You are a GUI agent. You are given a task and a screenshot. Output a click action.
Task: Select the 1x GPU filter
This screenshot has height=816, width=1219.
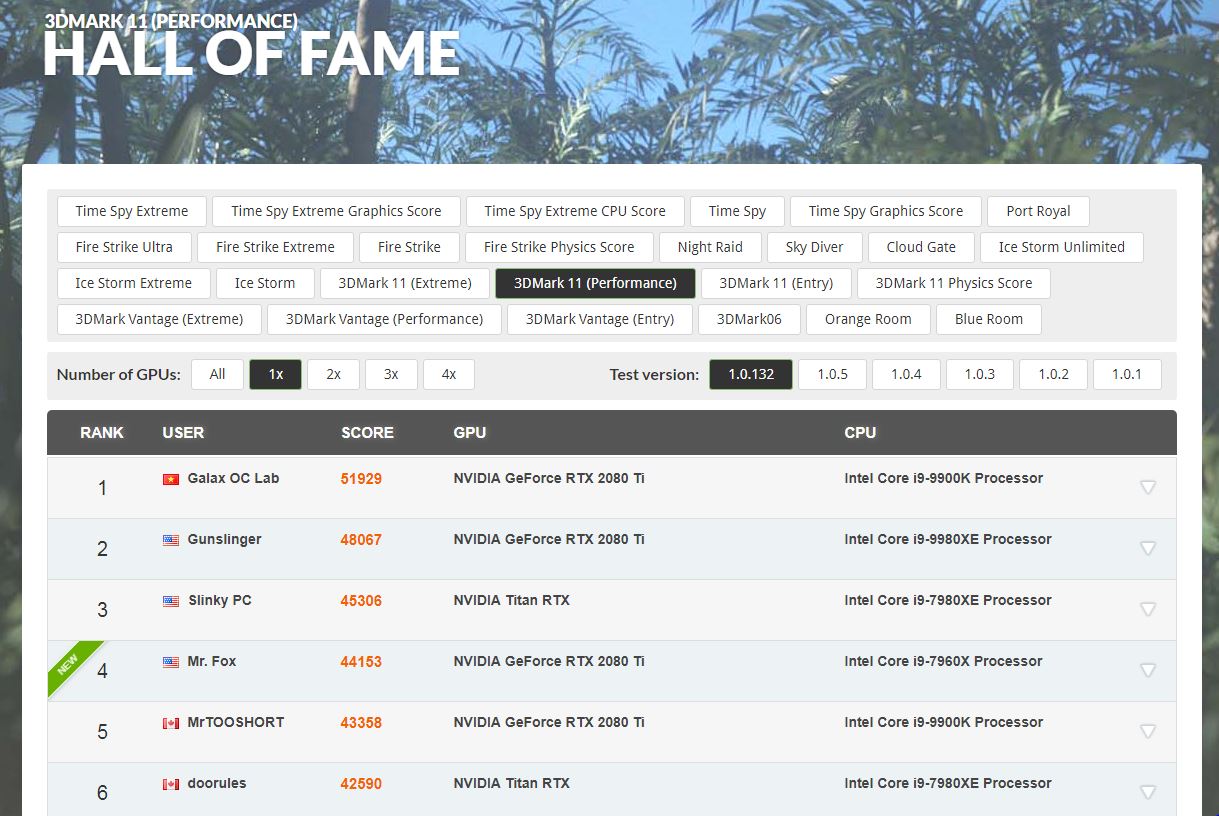pyautogui.click(x=275, y=374)
